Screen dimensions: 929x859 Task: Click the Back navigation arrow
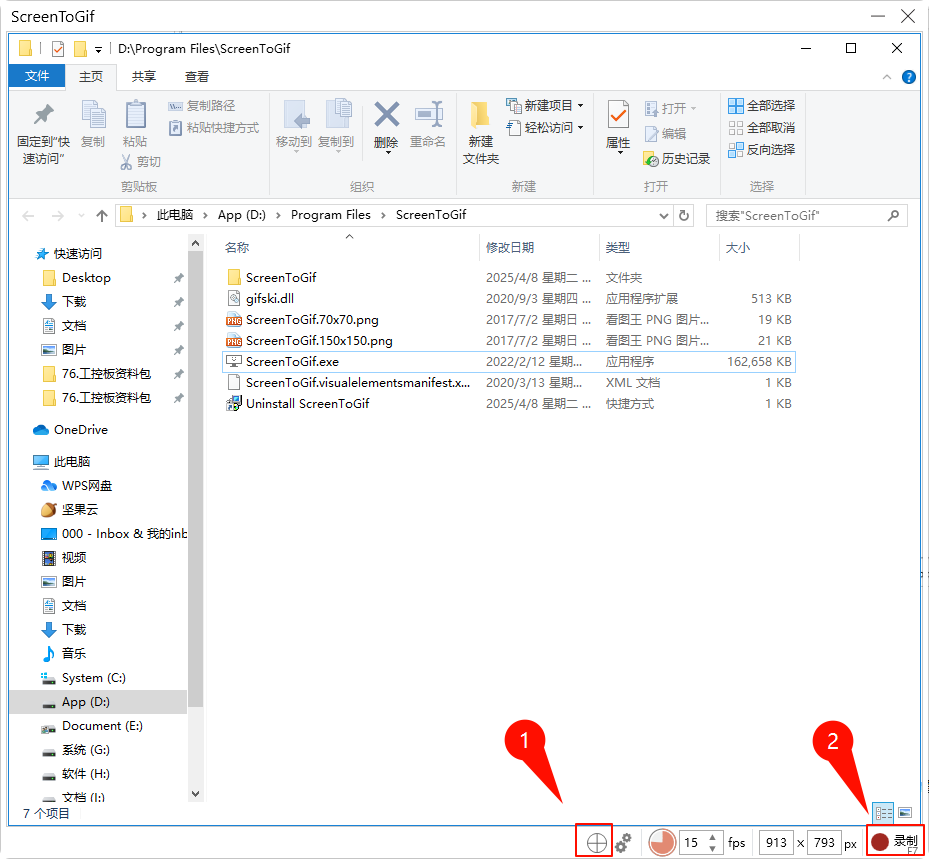coord(28,216)
